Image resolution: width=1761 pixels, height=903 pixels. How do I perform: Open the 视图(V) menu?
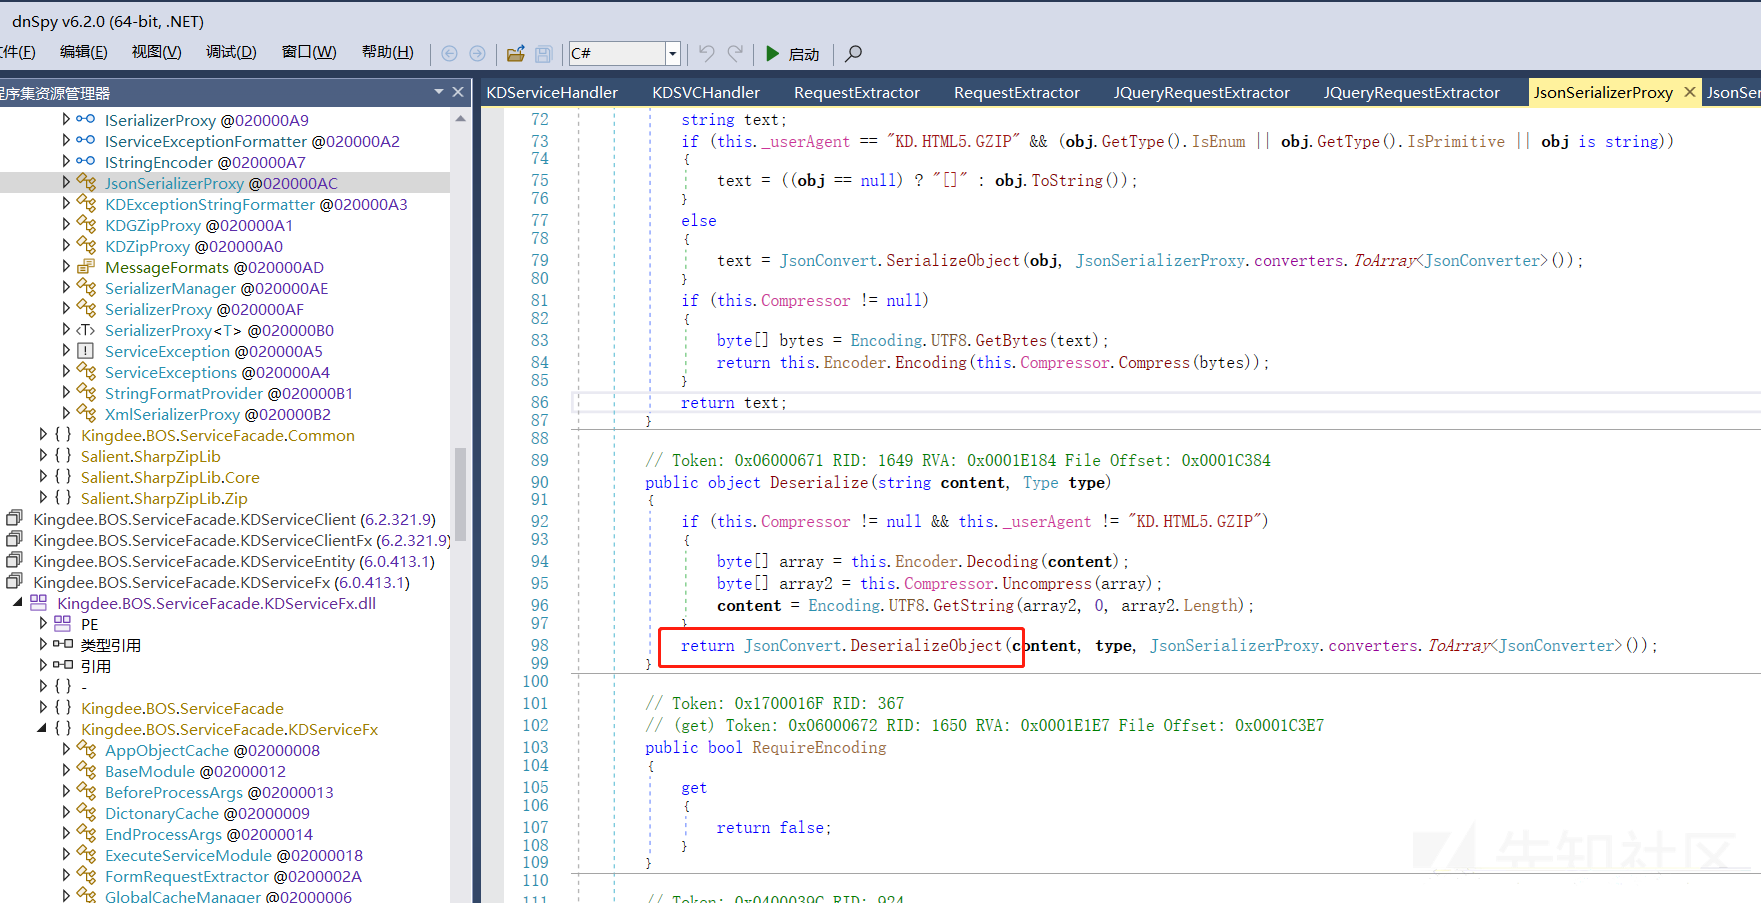(x=157, y=52)
